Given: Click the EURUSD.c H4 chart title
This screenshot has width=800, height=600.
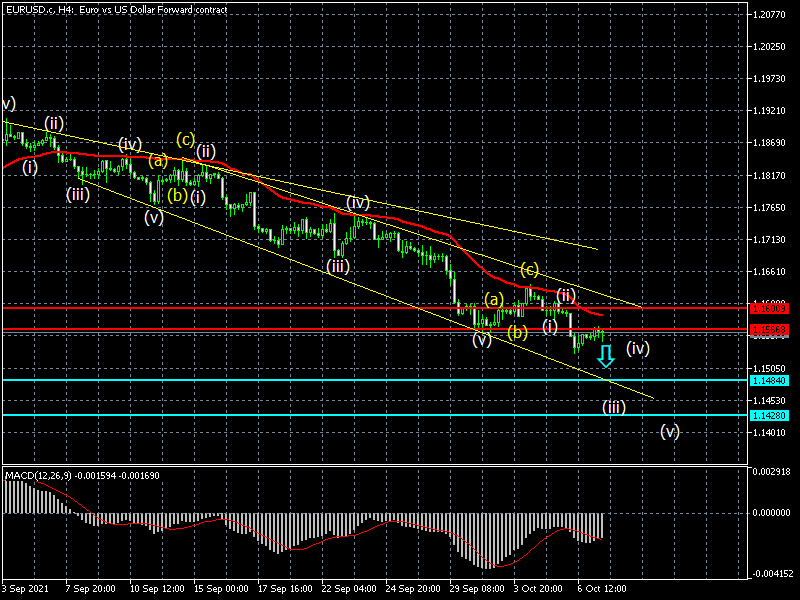Looking at the screenshot, I should (x=115, y=9).
